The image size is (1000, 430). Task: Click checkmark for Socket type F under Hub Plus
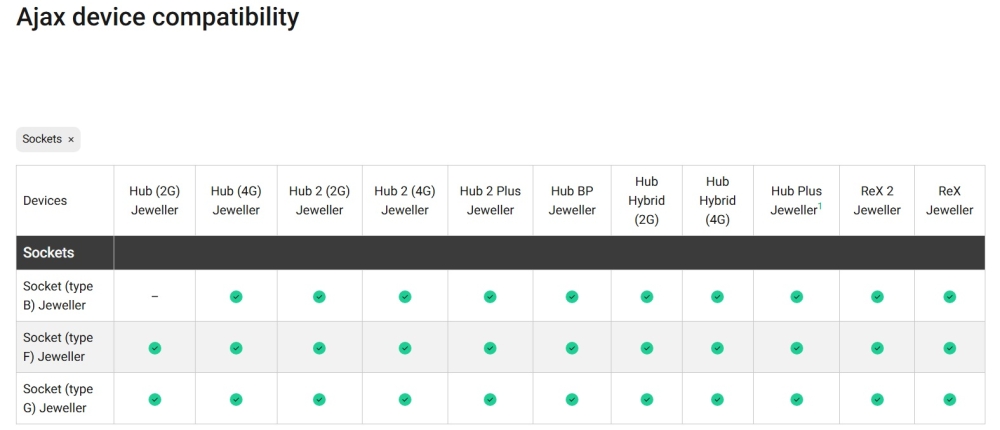796,348
